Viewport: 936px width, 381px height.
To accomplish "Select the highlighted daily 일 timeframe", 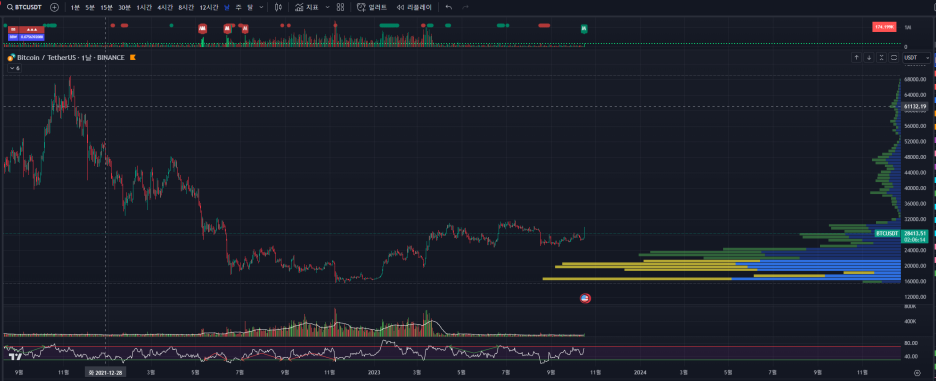I will [227, 7].
